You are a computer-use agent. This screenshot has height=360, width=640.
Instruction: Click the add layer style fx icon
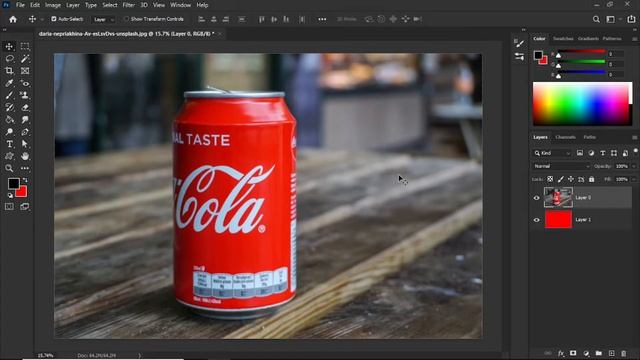click(561, 353)
